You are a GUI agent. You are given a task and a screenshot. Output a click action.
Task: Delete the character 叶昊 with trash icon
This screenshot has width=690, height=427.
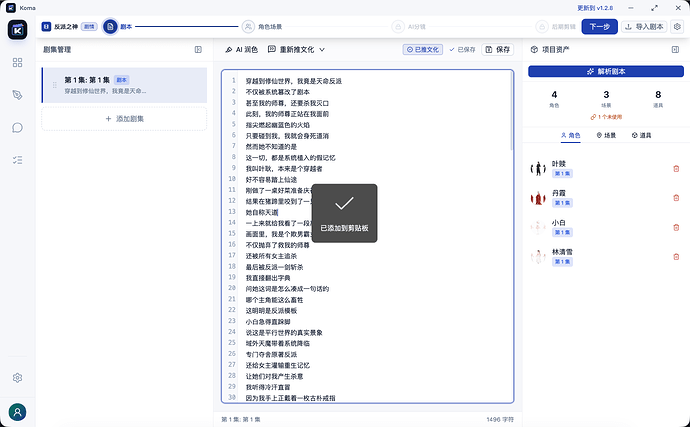(x=676, y=169)
